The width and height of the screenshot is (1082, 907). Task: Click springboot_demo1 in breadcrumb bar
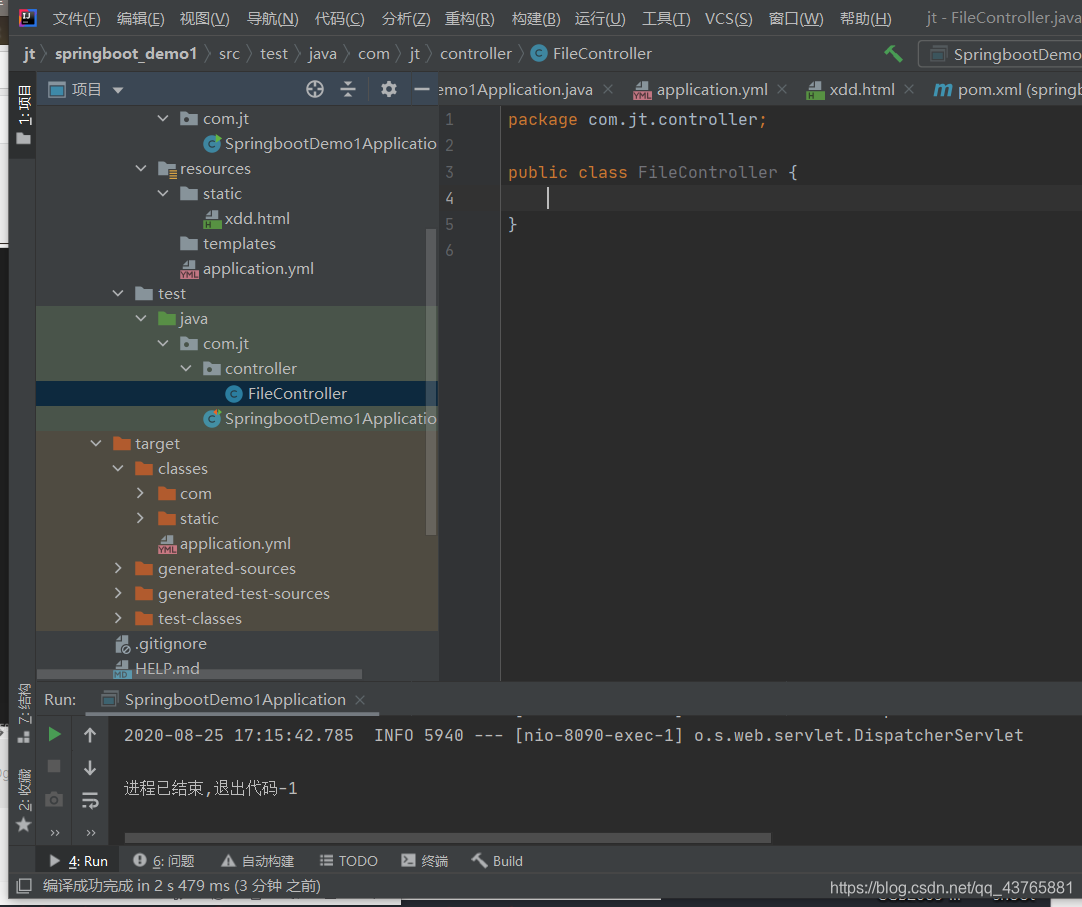126,54
